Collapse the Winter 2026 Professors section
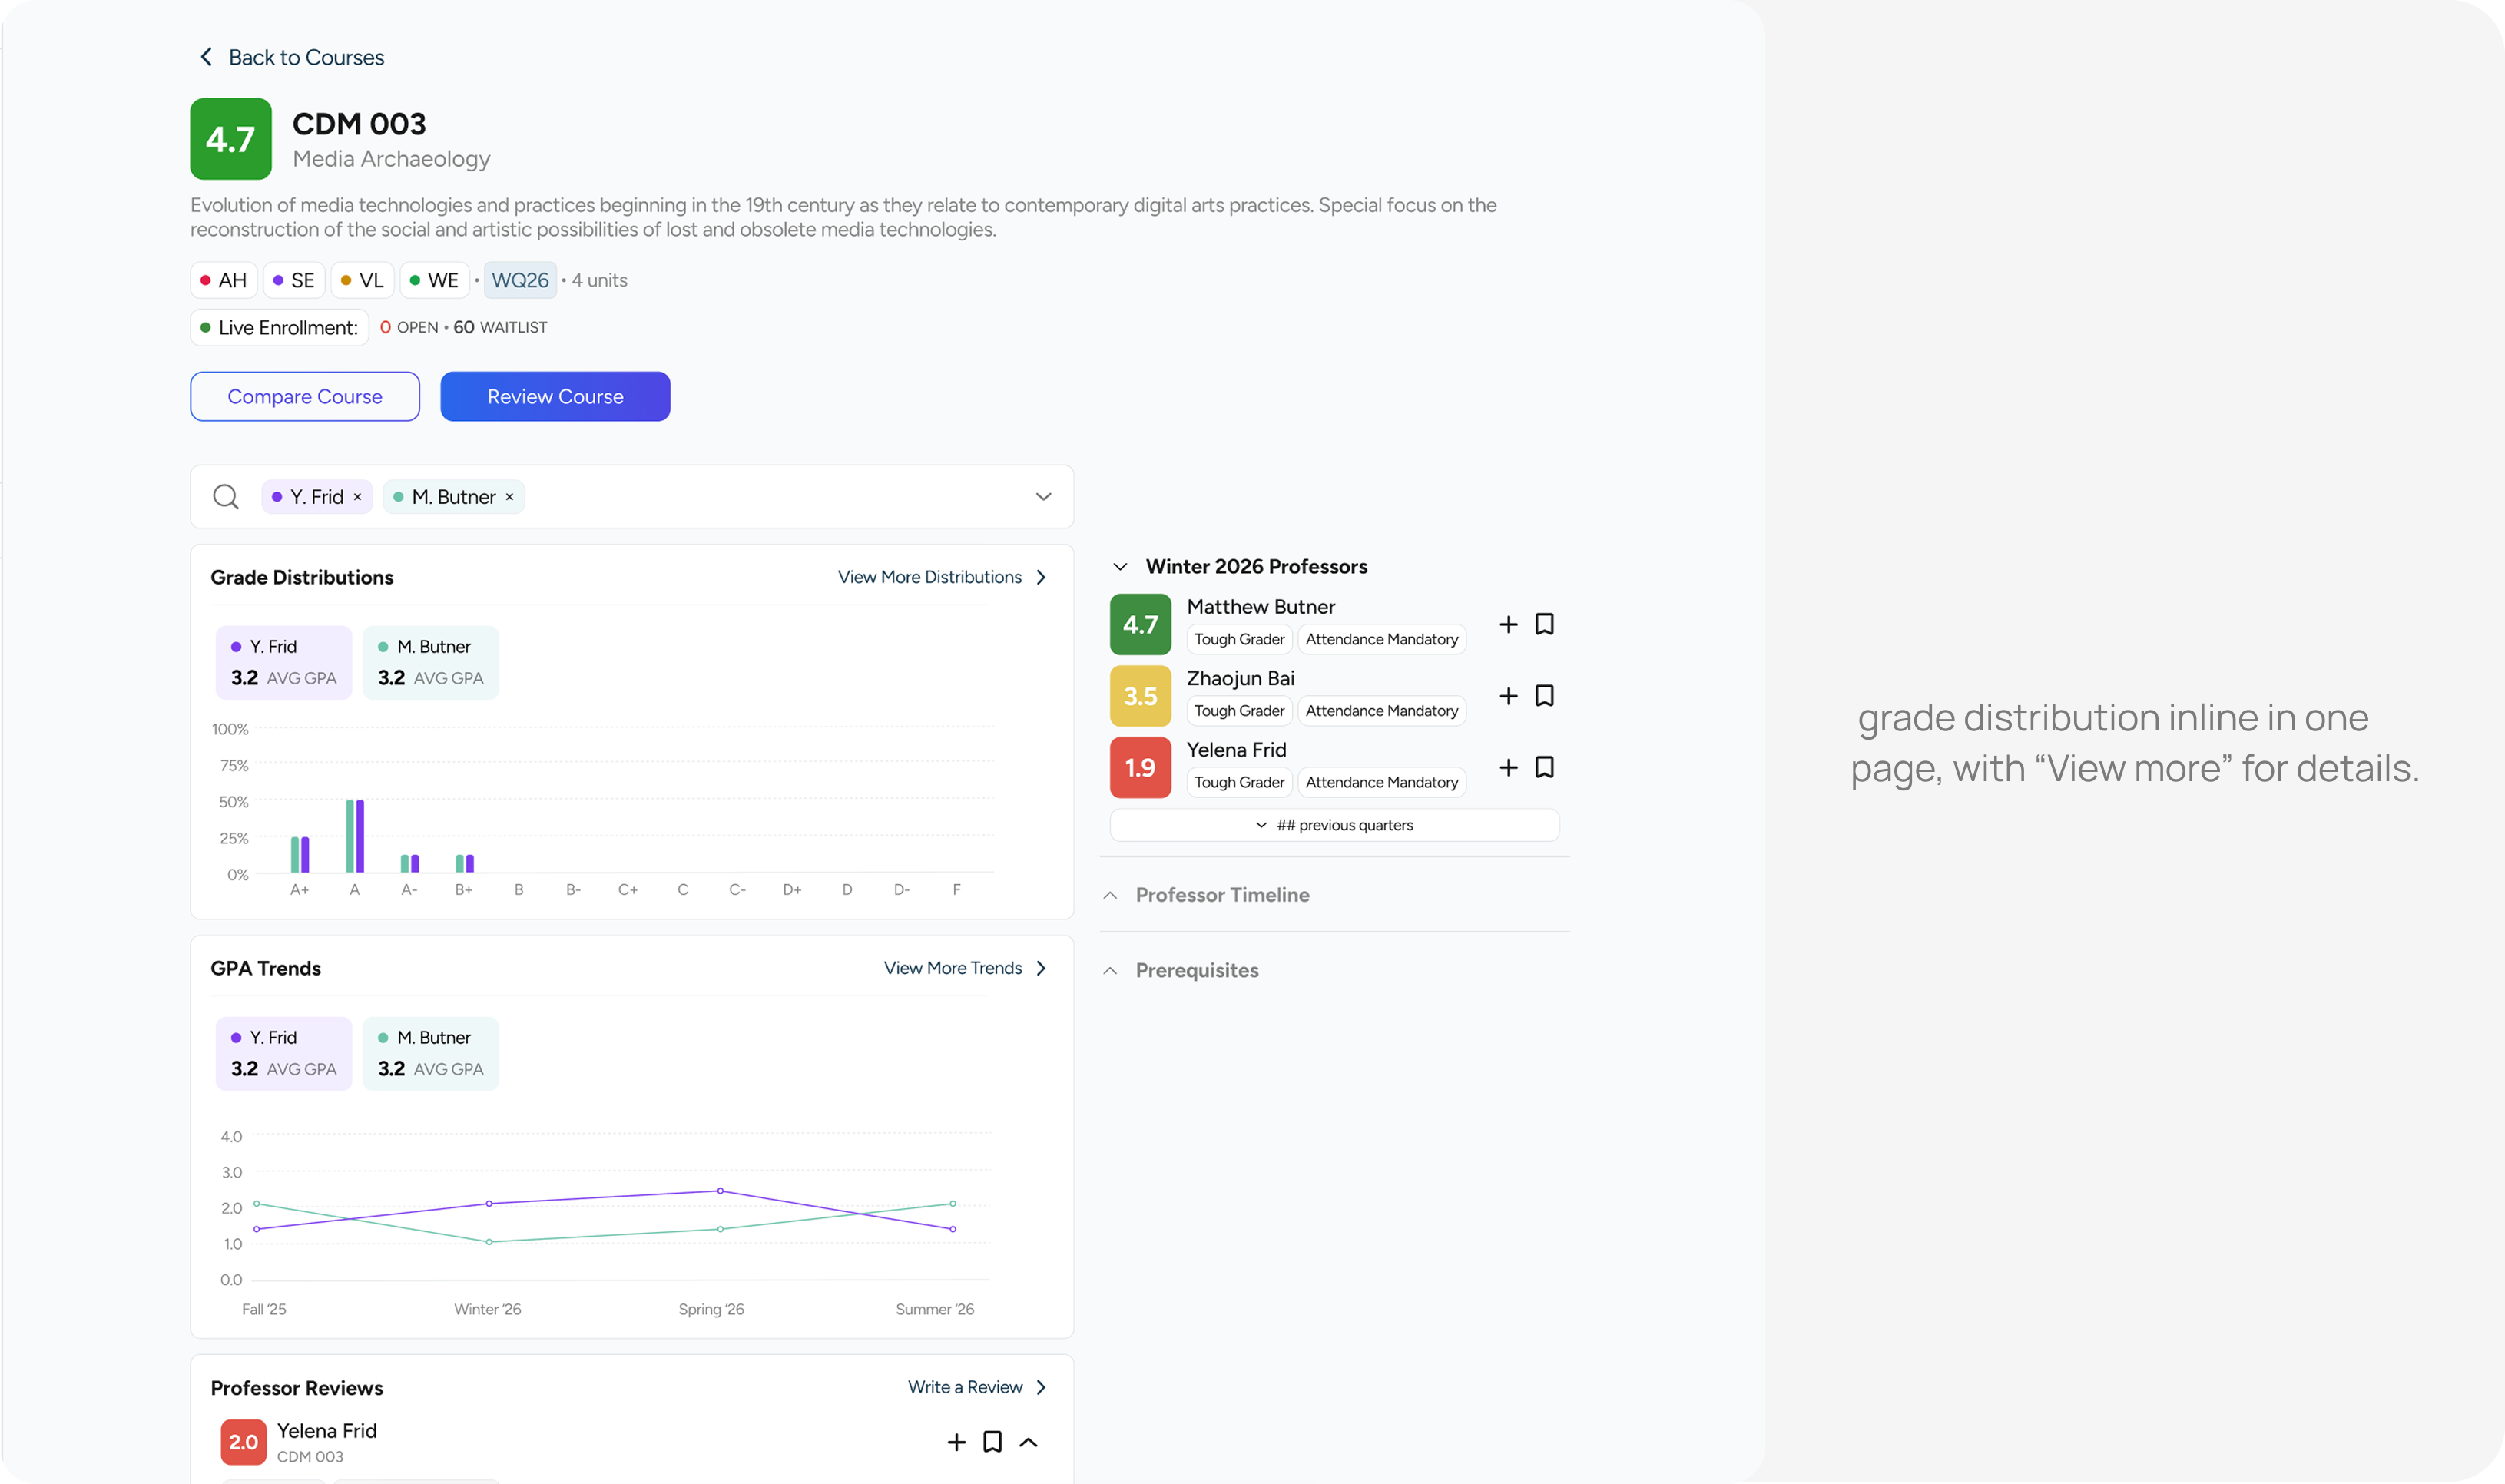Screen dimensions: 2505x1484 coord(1120,567)
